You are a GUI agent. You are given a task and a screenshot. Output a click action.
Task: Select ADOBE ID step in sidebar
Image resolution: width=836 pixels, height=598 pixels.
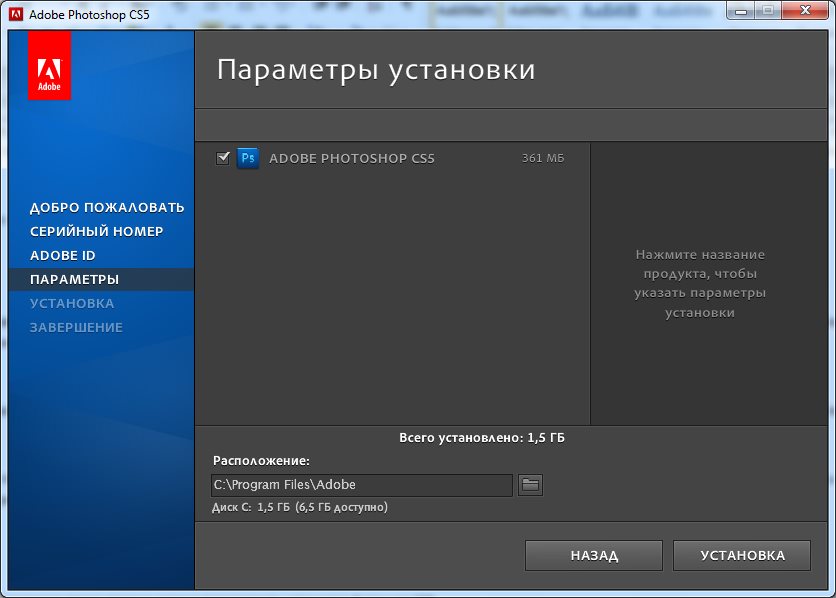(x=63, y=255)
